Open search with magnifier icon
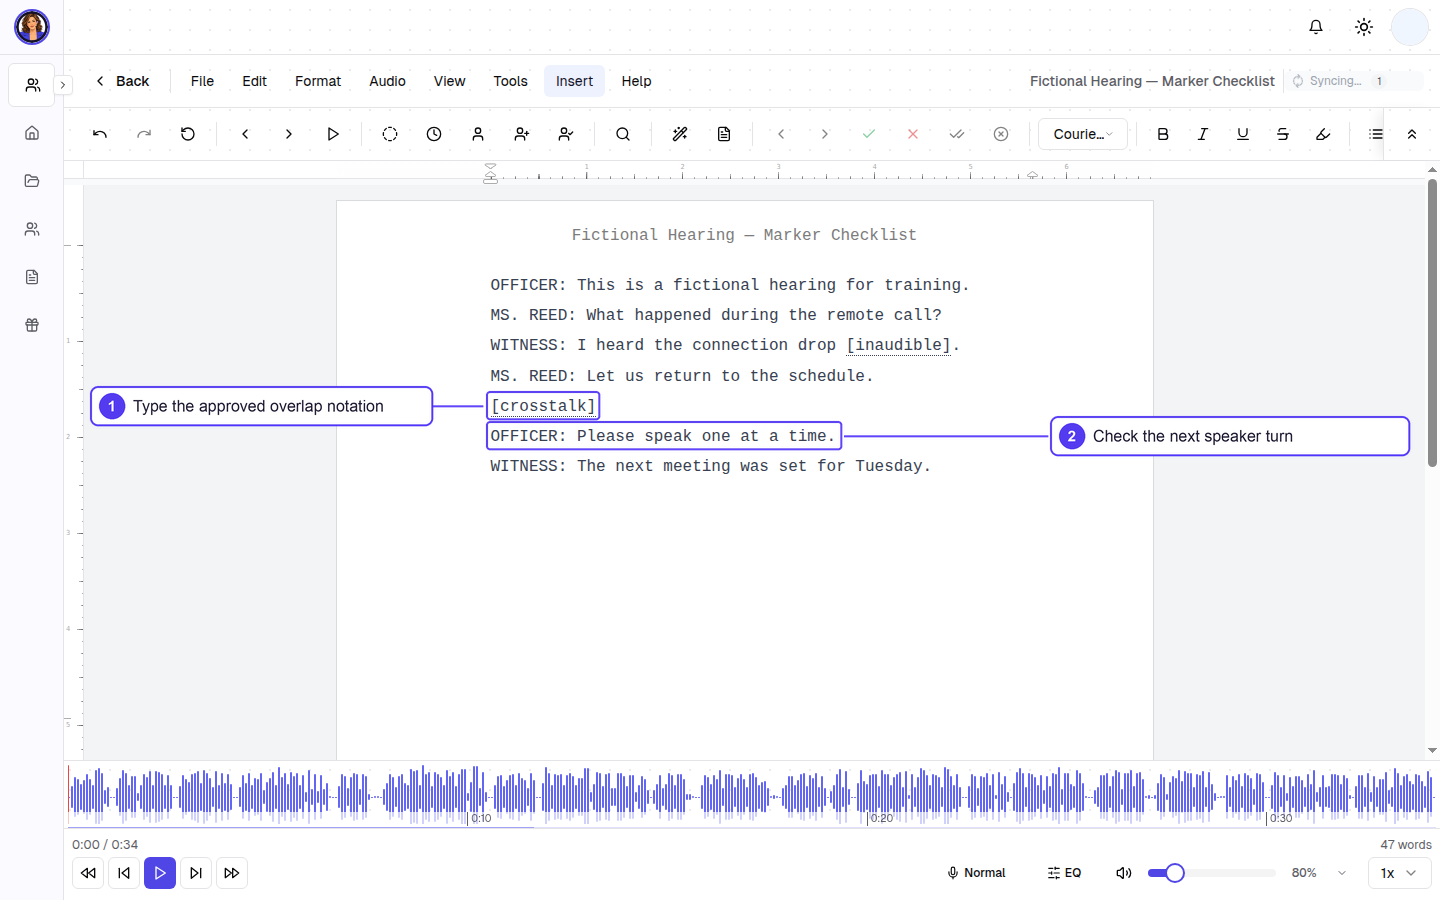The width and height of the screenshot is (1440, 900). [623, 134]
